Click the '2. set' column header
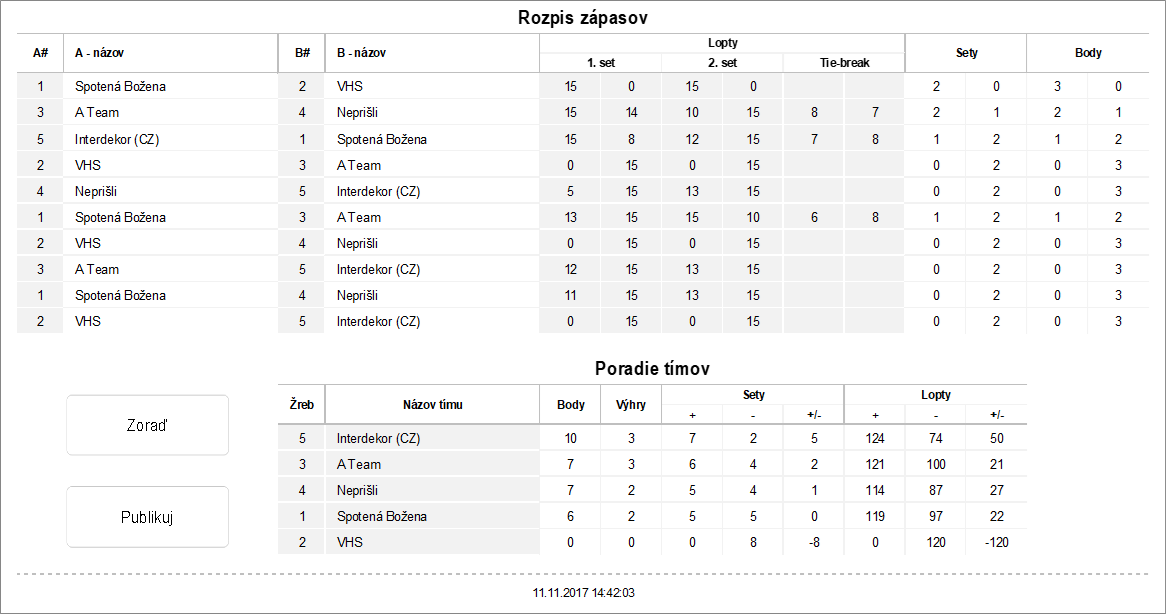This screenshot has width=1166, height=614. point(721,62)
